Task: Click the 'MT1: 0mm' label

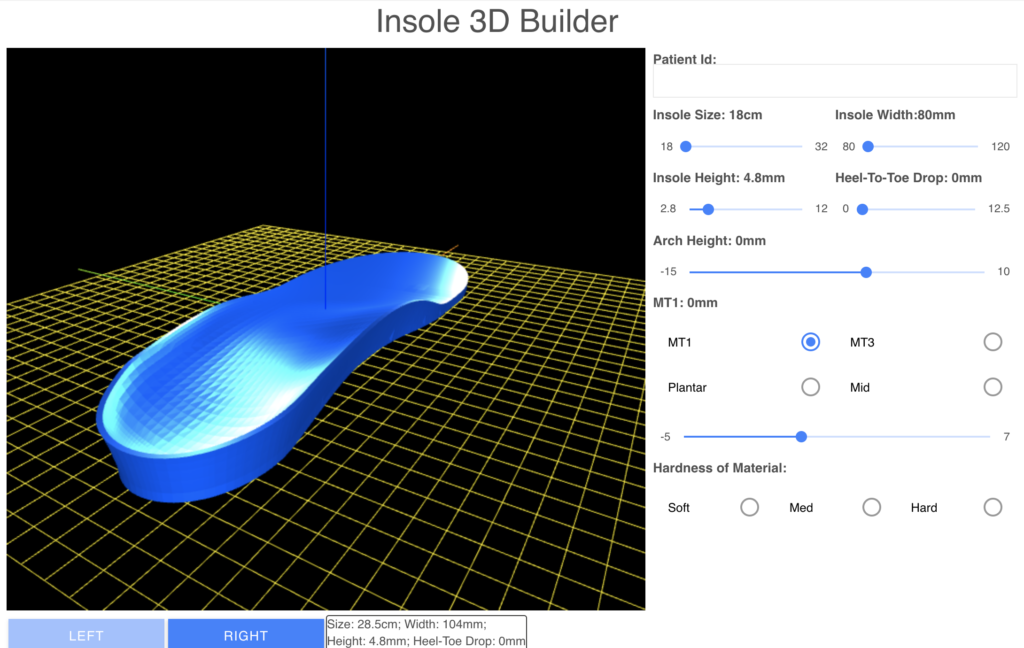Action: click(x=685, y=302)
